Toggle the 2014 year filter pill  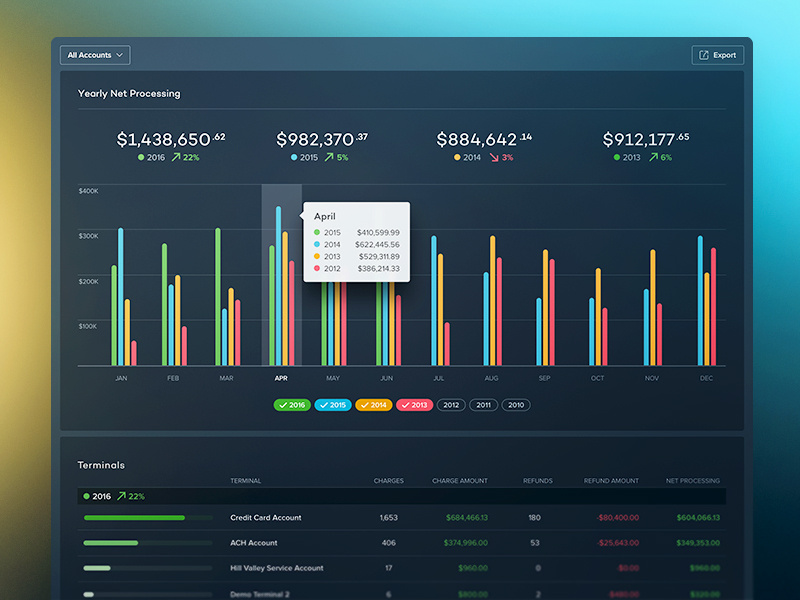tap(373, 405)
